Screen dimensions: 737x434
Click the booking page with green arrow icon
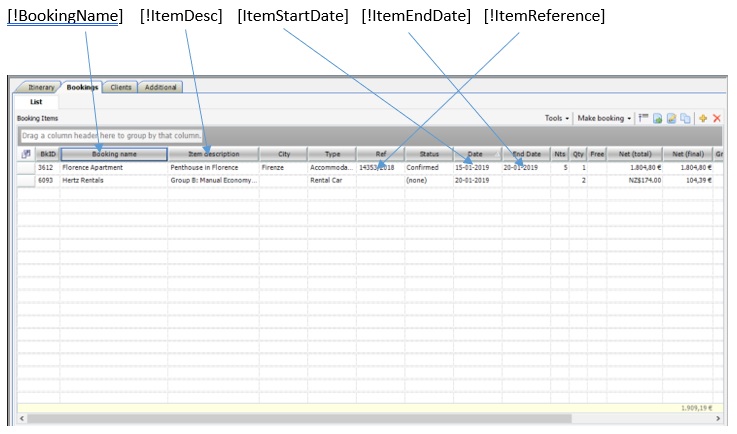click(658, 118)
